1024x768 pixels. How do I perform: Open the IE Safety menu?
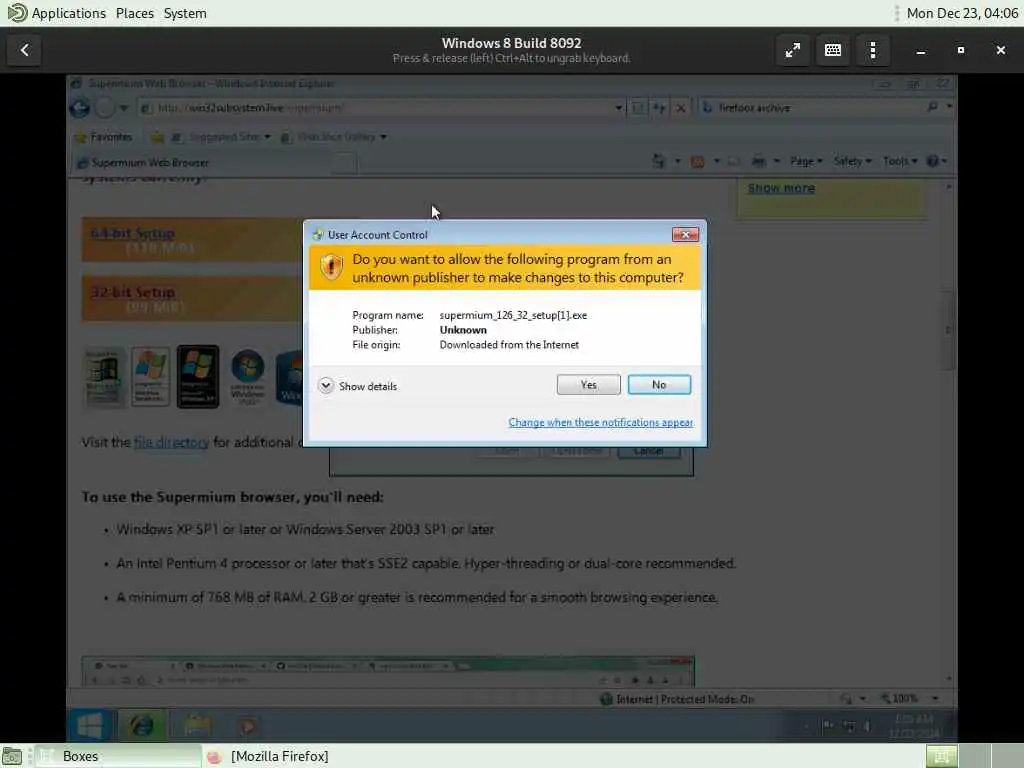(x=852, y=161)
